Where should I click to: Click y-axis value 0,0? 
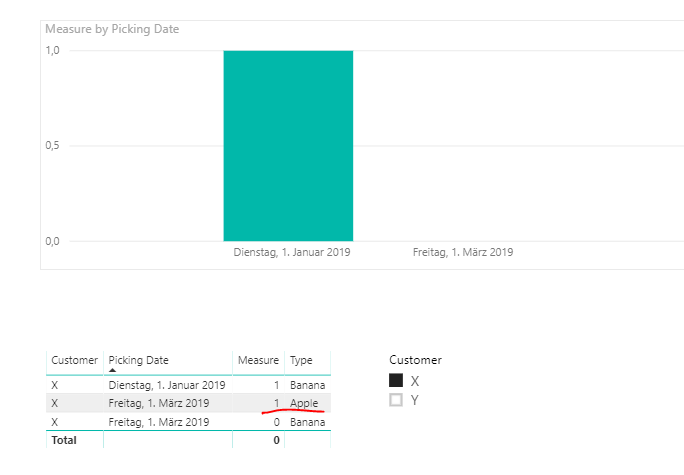point(52,241)
